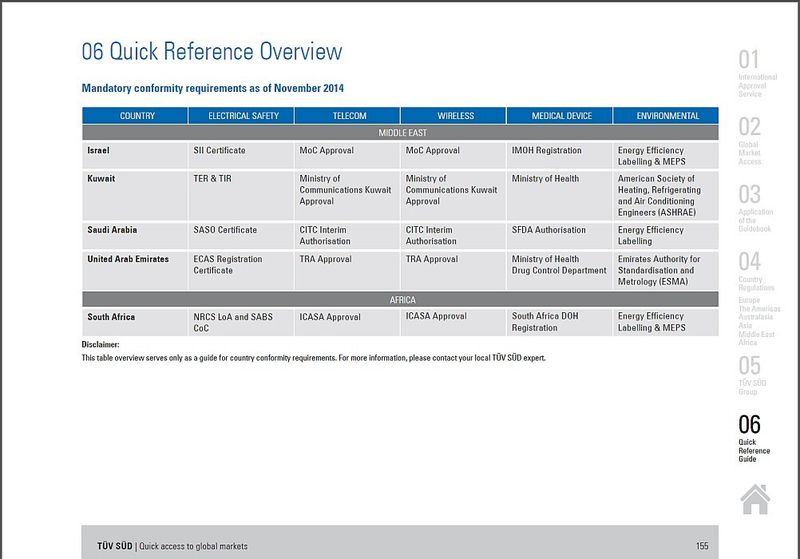Image resolution: width=800 pixels, height=559 pixels.
Task: Click the SFDA Authorisation cell
Action: 560,236
